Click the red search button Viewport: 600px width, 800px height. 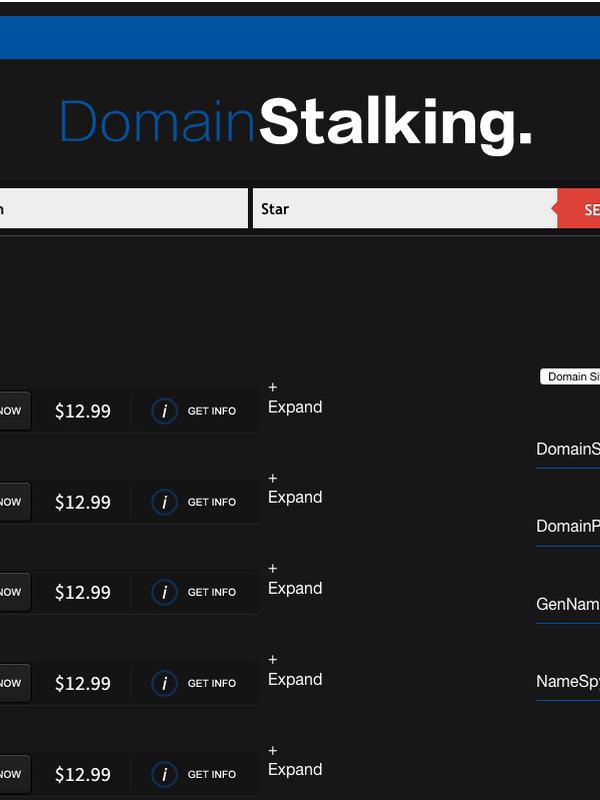tap(579, 208)
